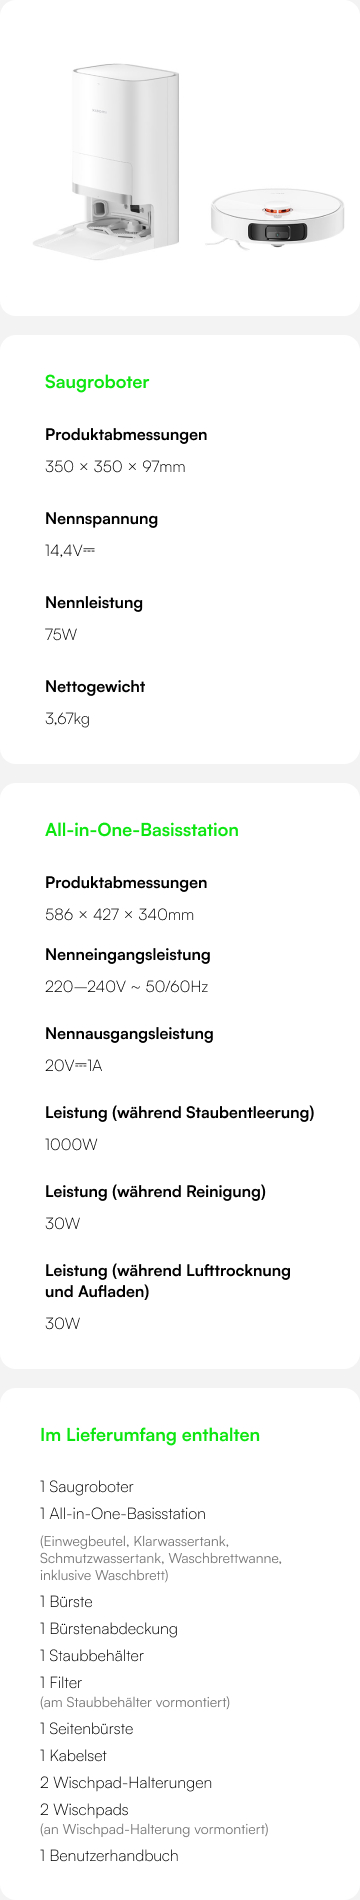Select the 220—240V ~ 50/60Hz value

pyautogui.click(x=126, y=987)
